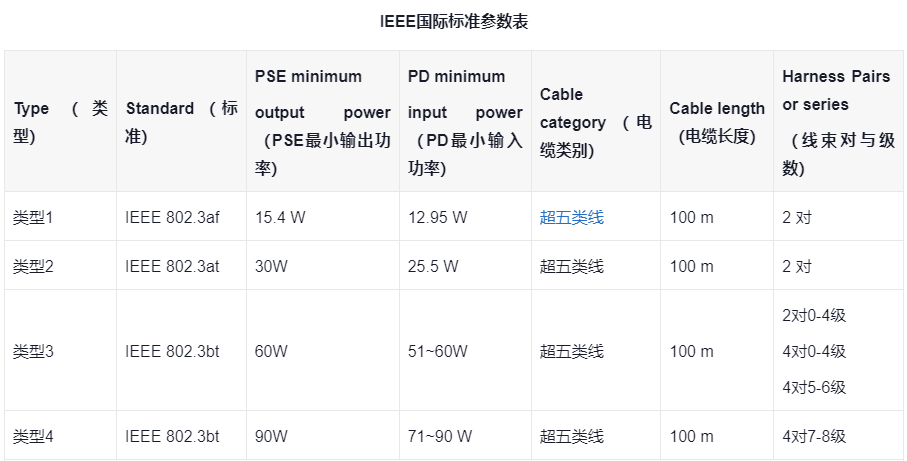
Task: Click the IEEE国际标准参数表 title
Action: (x=454, y=22)
